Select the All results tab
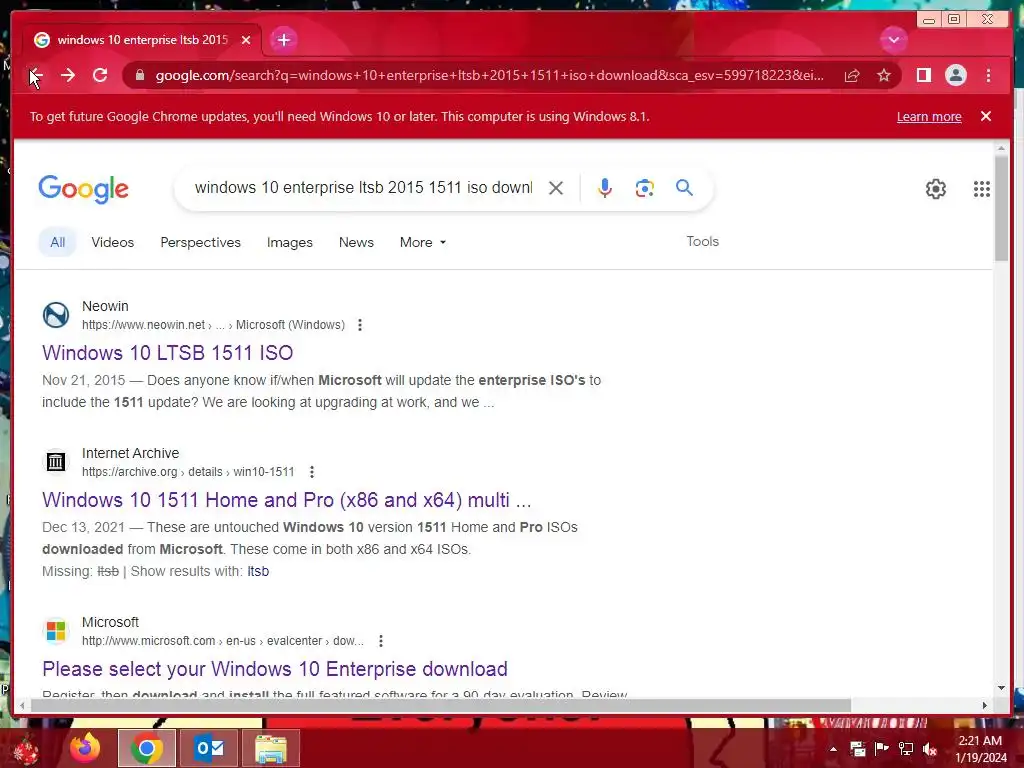Image resolution: width=1024 pixels, height=768 pixels. pos(57,242)
